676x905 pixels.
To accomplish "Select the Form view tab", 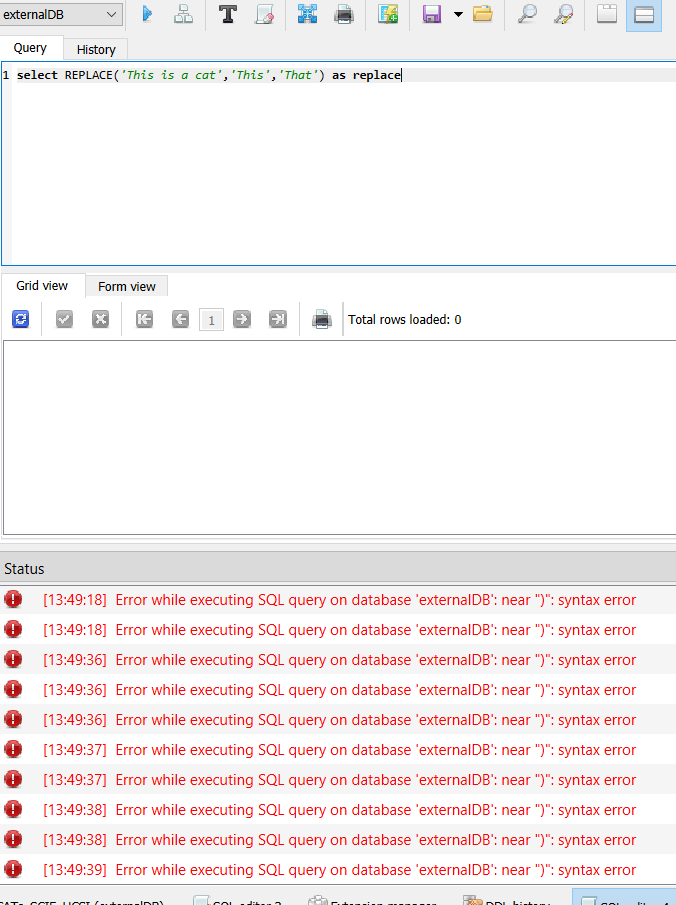I will click(x=126, y=287).
